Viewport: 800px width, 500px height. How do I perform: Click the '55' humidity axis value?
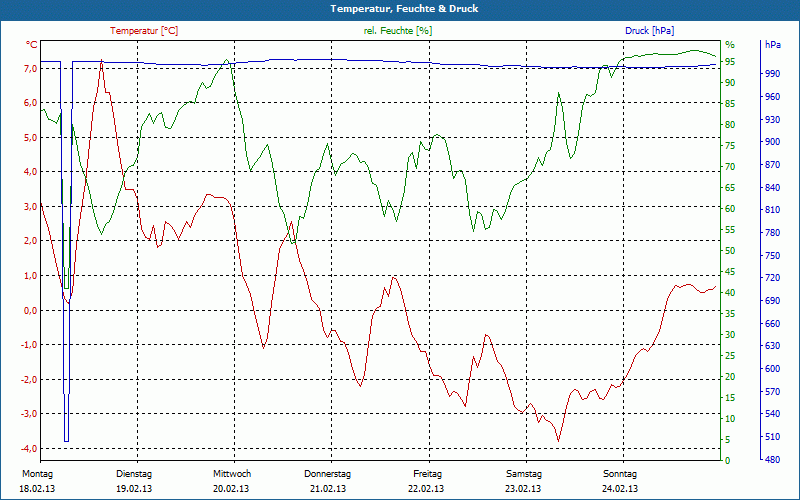730,230
